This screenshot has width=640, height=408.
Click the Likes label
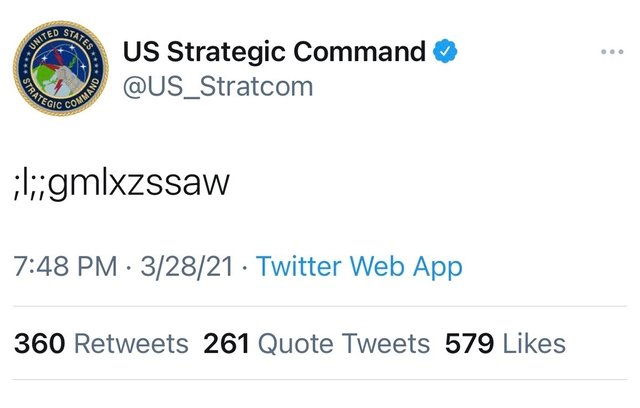click(x=534, y=344)
